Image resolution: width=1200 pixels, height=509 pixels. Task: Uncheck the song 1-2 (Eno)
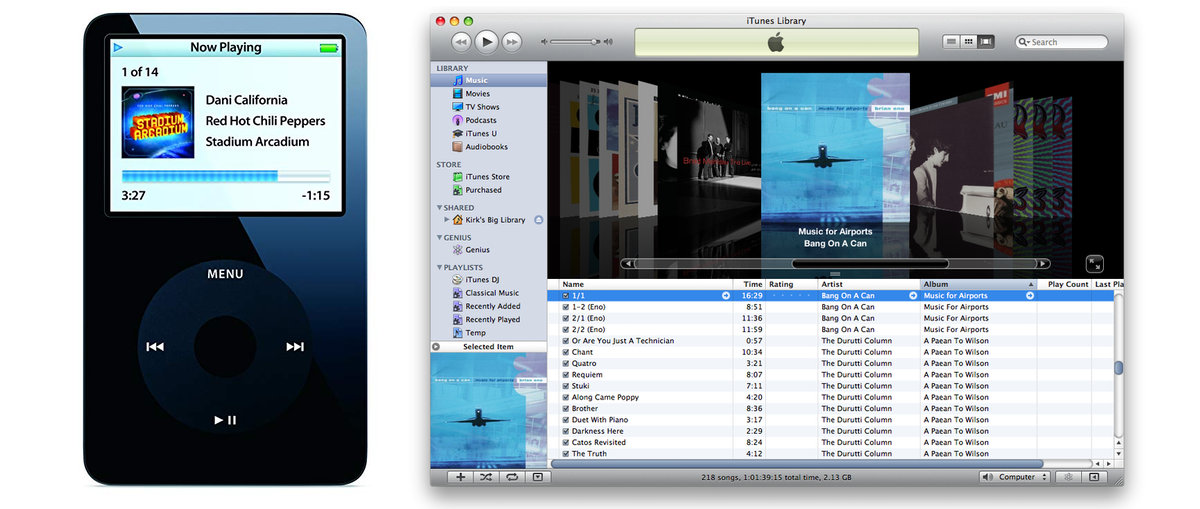pos(566,307)
